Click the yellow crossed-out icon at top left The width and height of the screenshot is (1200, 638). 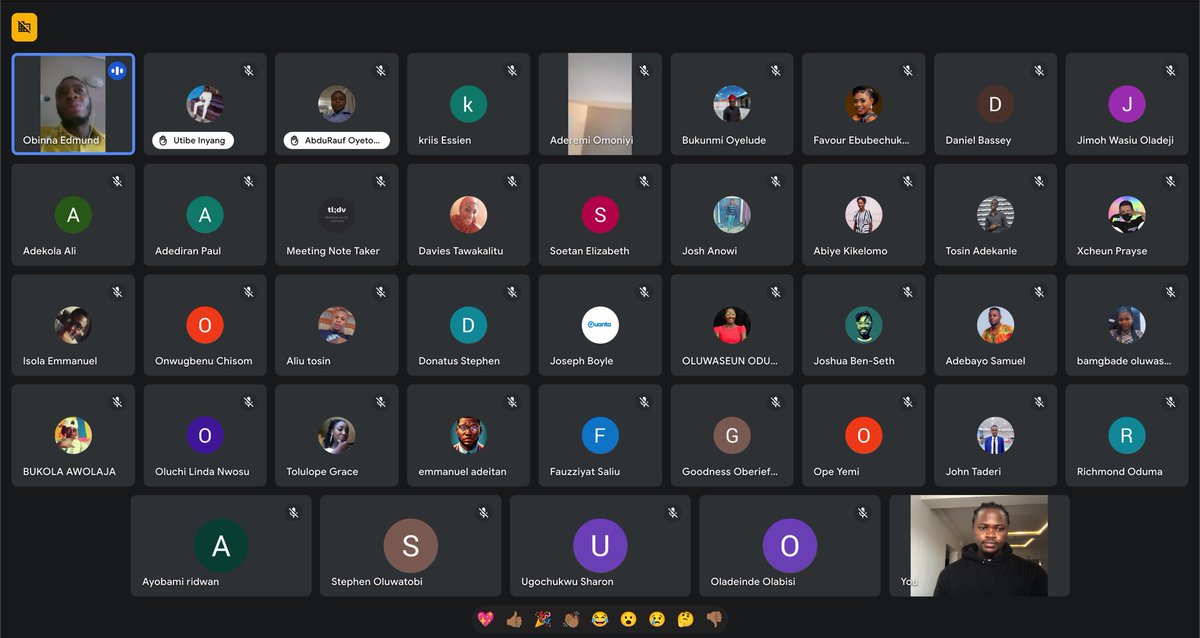pos(24,28)
